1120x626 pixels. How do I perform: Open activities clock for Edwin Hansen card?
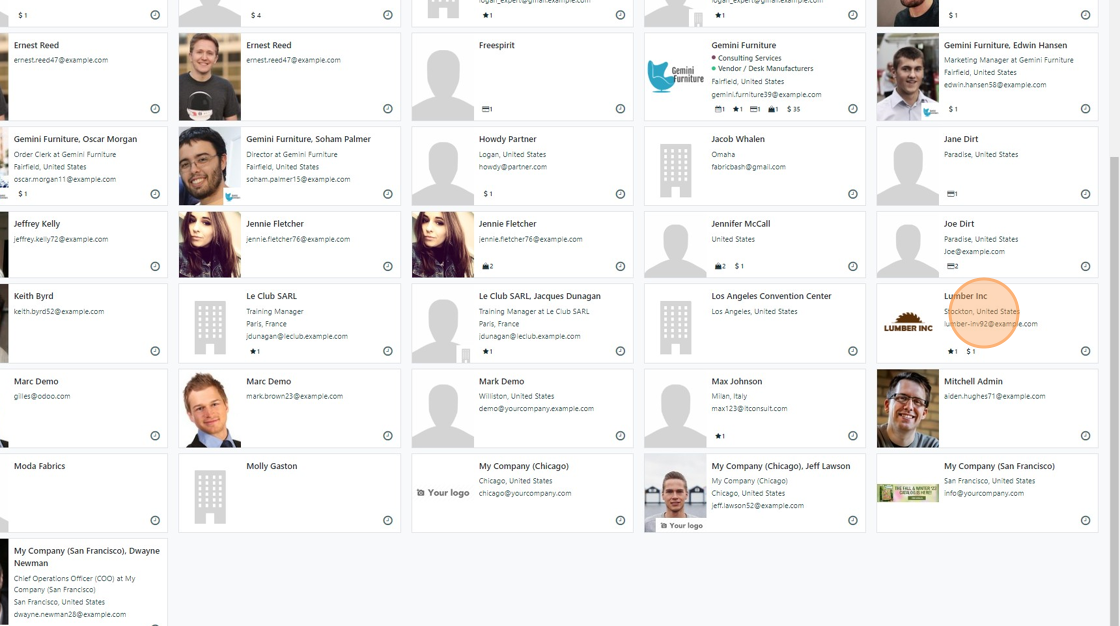pyautogui.click(x=1085, y=109)
